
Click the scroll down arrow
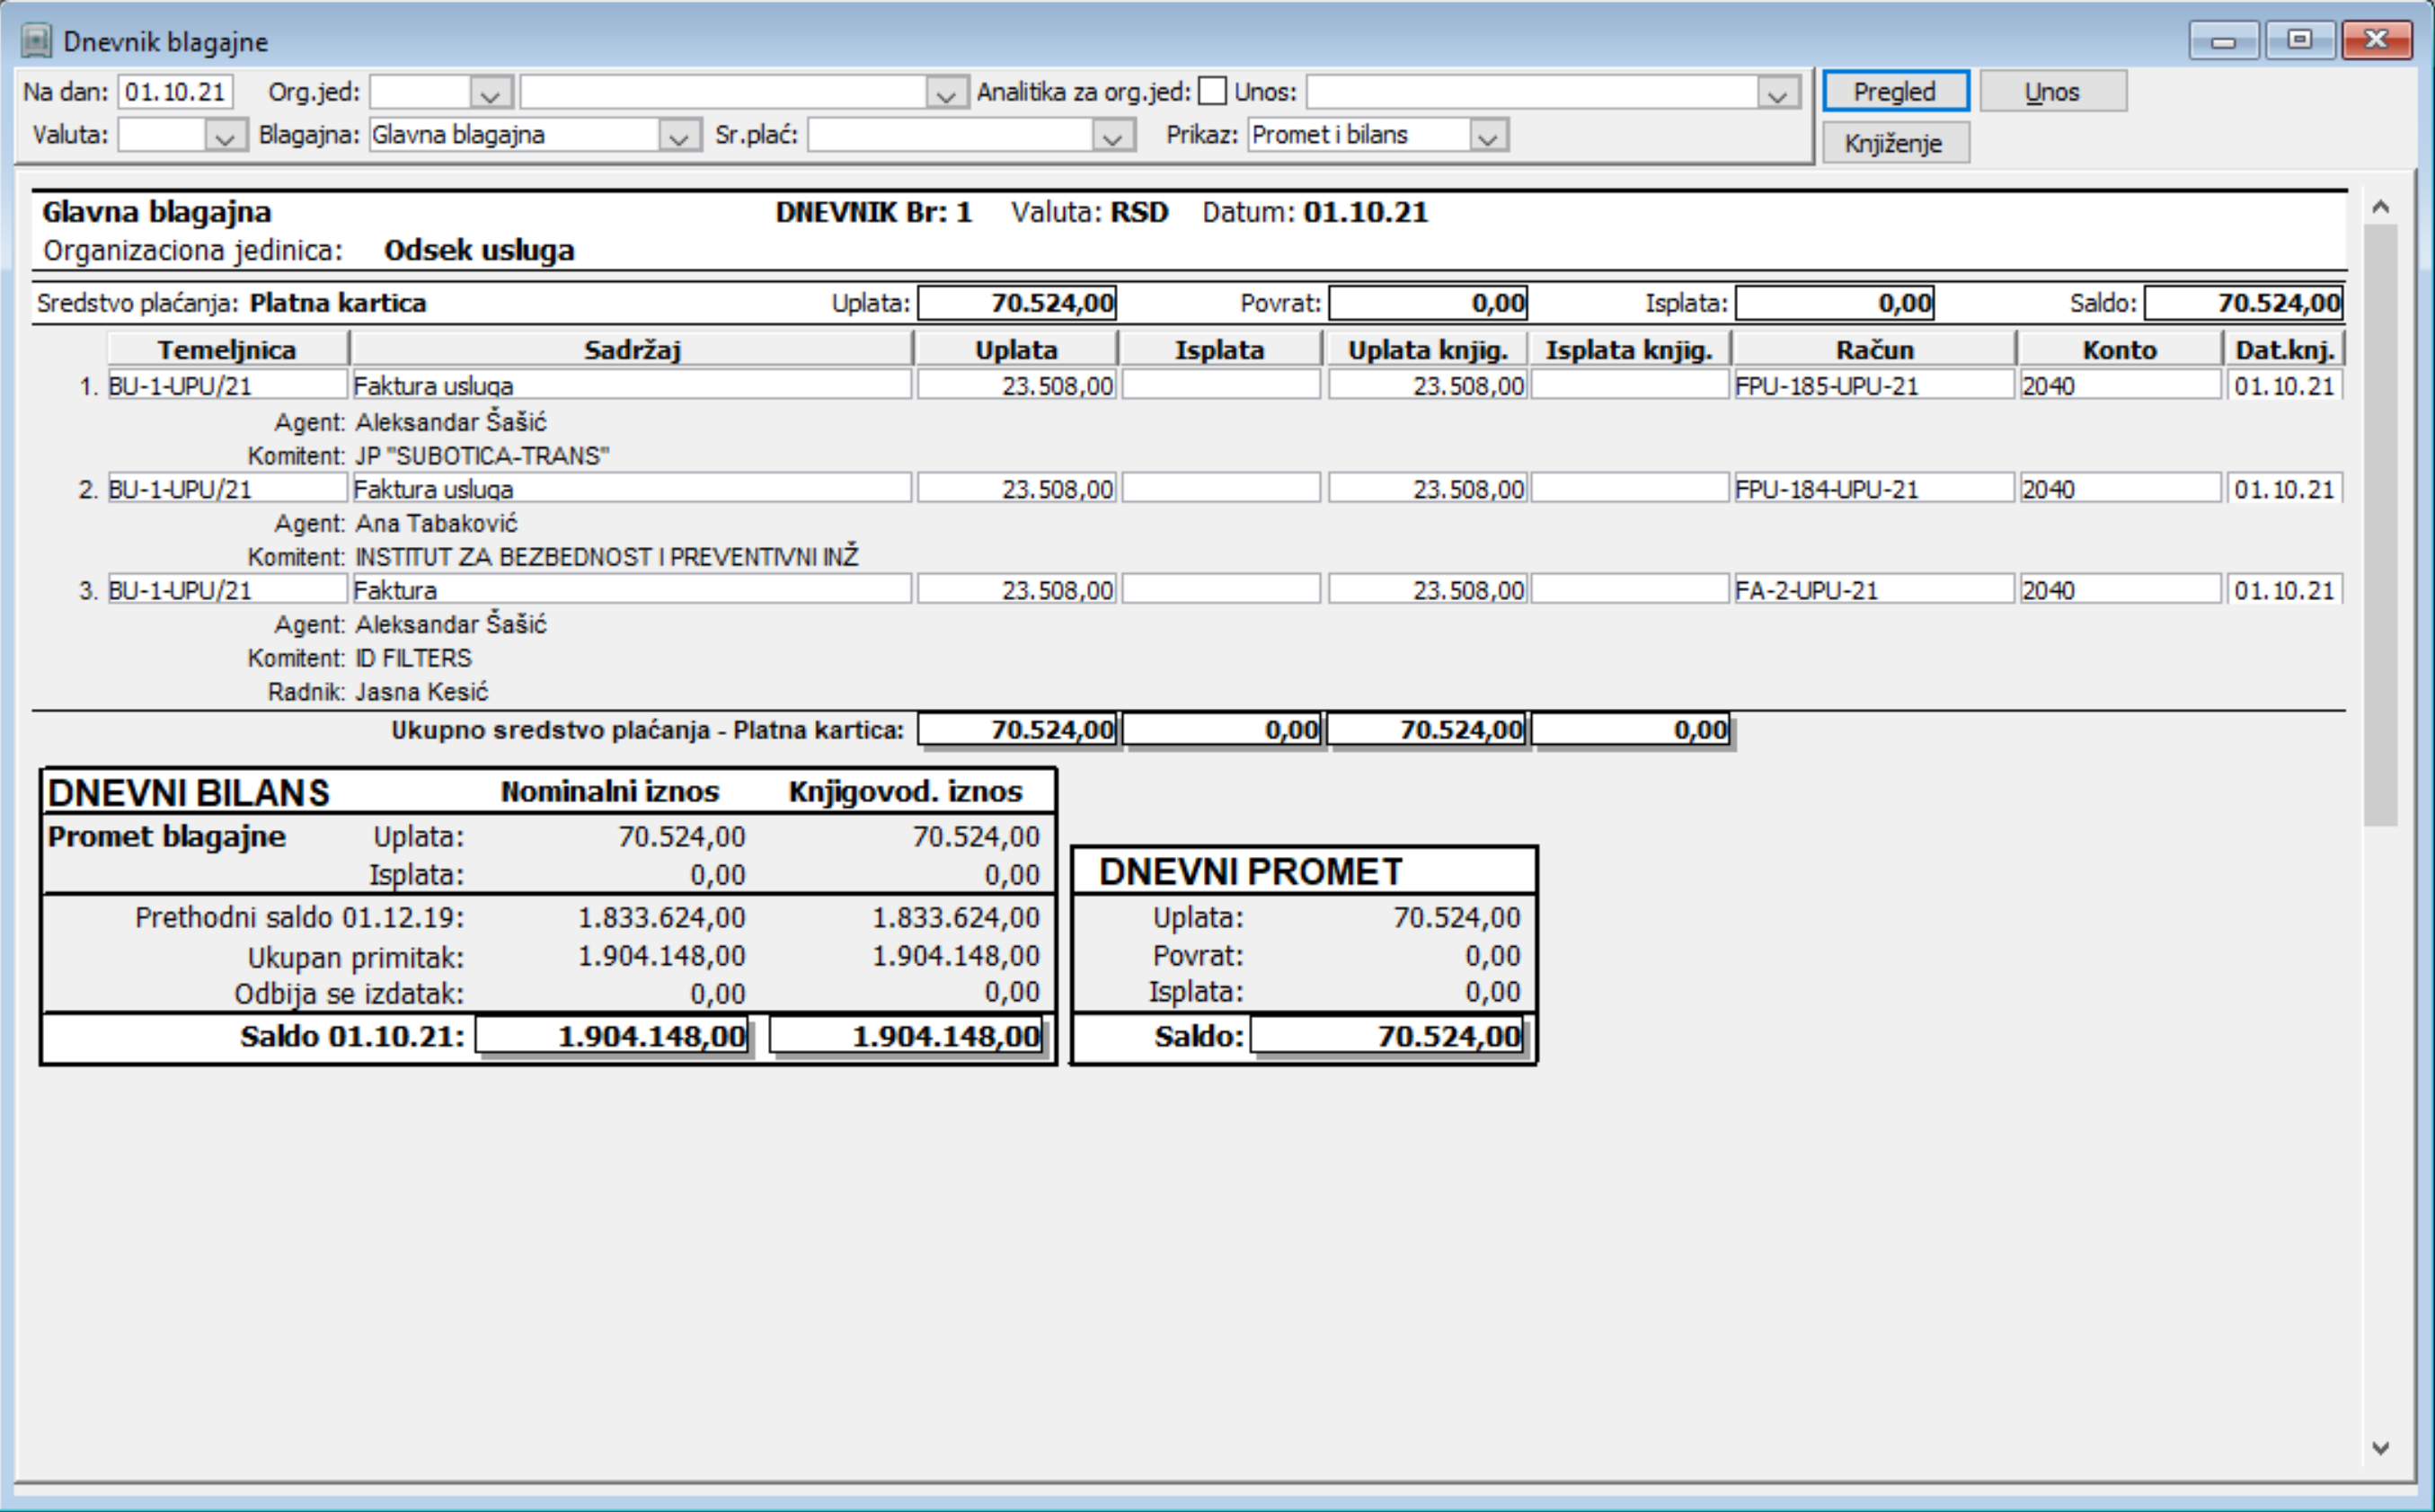2380,1447
